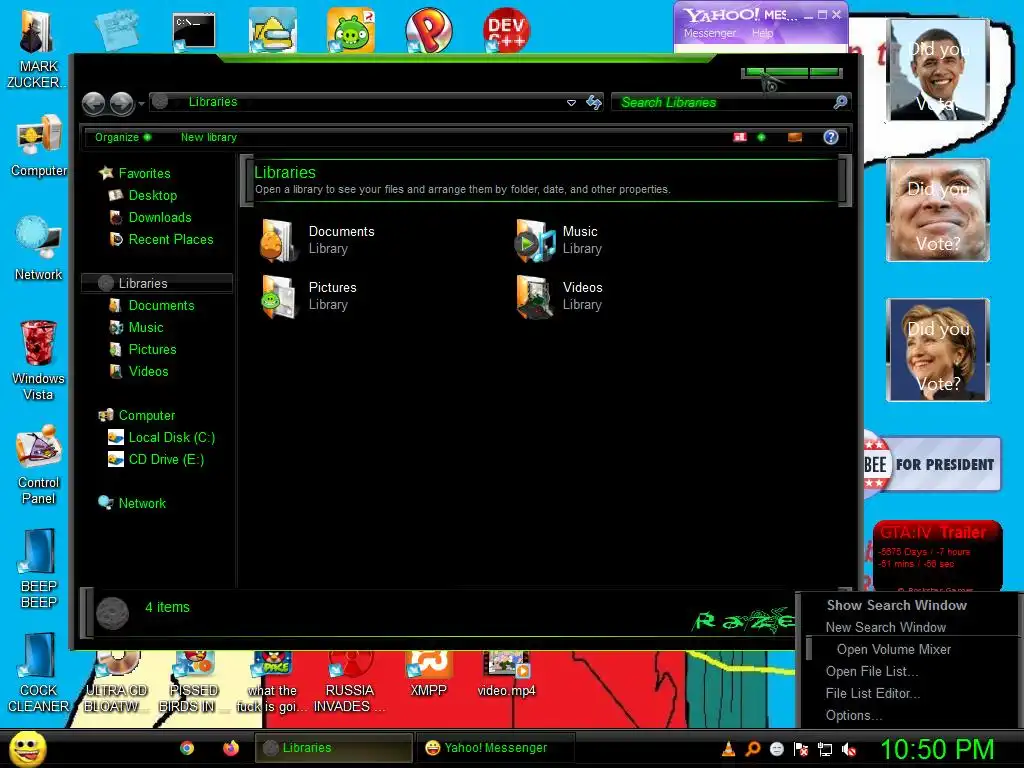Click the Hillary Clinton 'Did you Vote?' gadget
The image size is (1024, 768).
pyautogui.click(x=938, y=350)
